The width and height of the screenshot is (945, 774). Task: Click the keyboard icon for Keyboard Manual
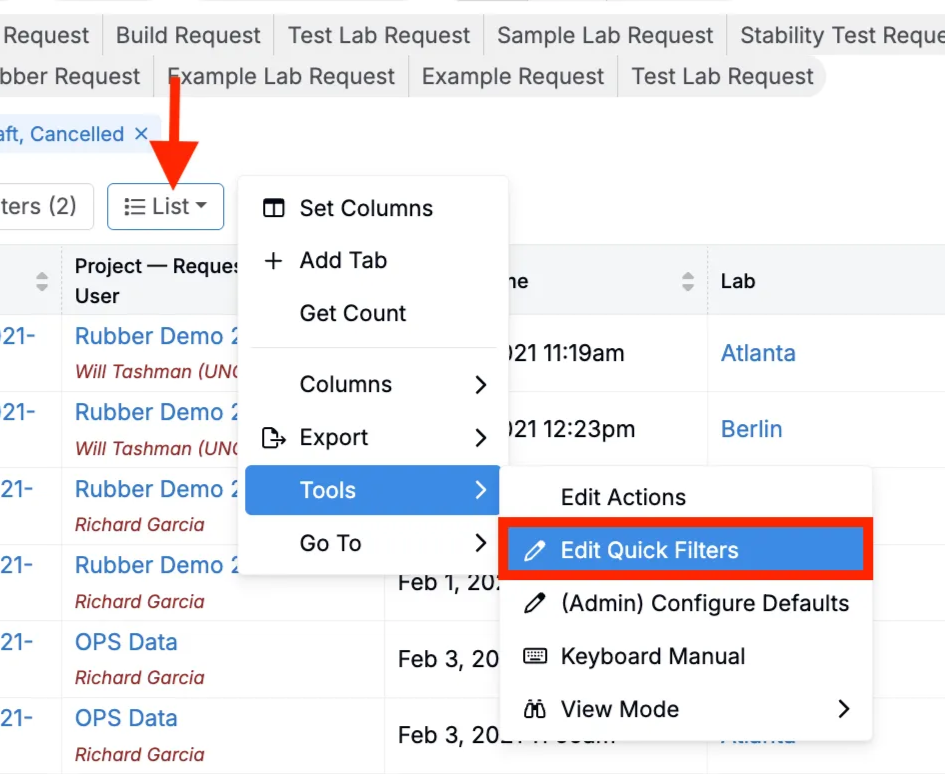(535, 657)
